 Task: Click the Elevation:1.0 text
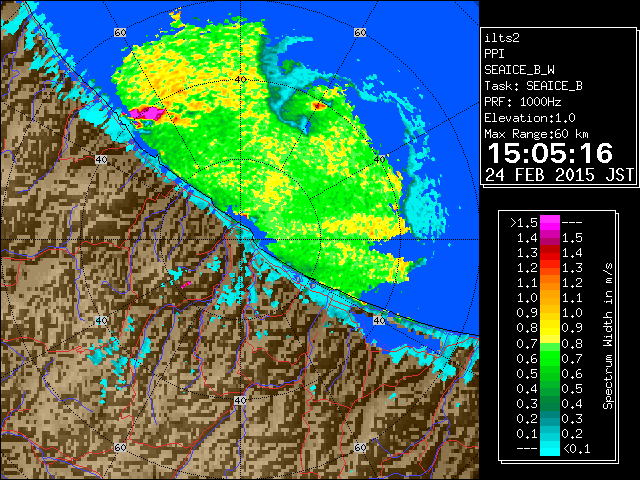[530, 118]
